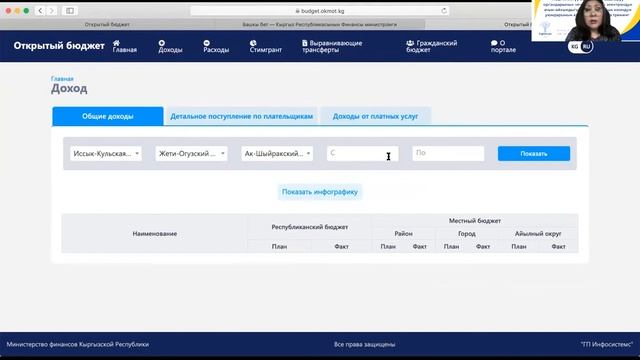Go forward using the browser forward arrow

pyautogui.click(x=51, y=11)
